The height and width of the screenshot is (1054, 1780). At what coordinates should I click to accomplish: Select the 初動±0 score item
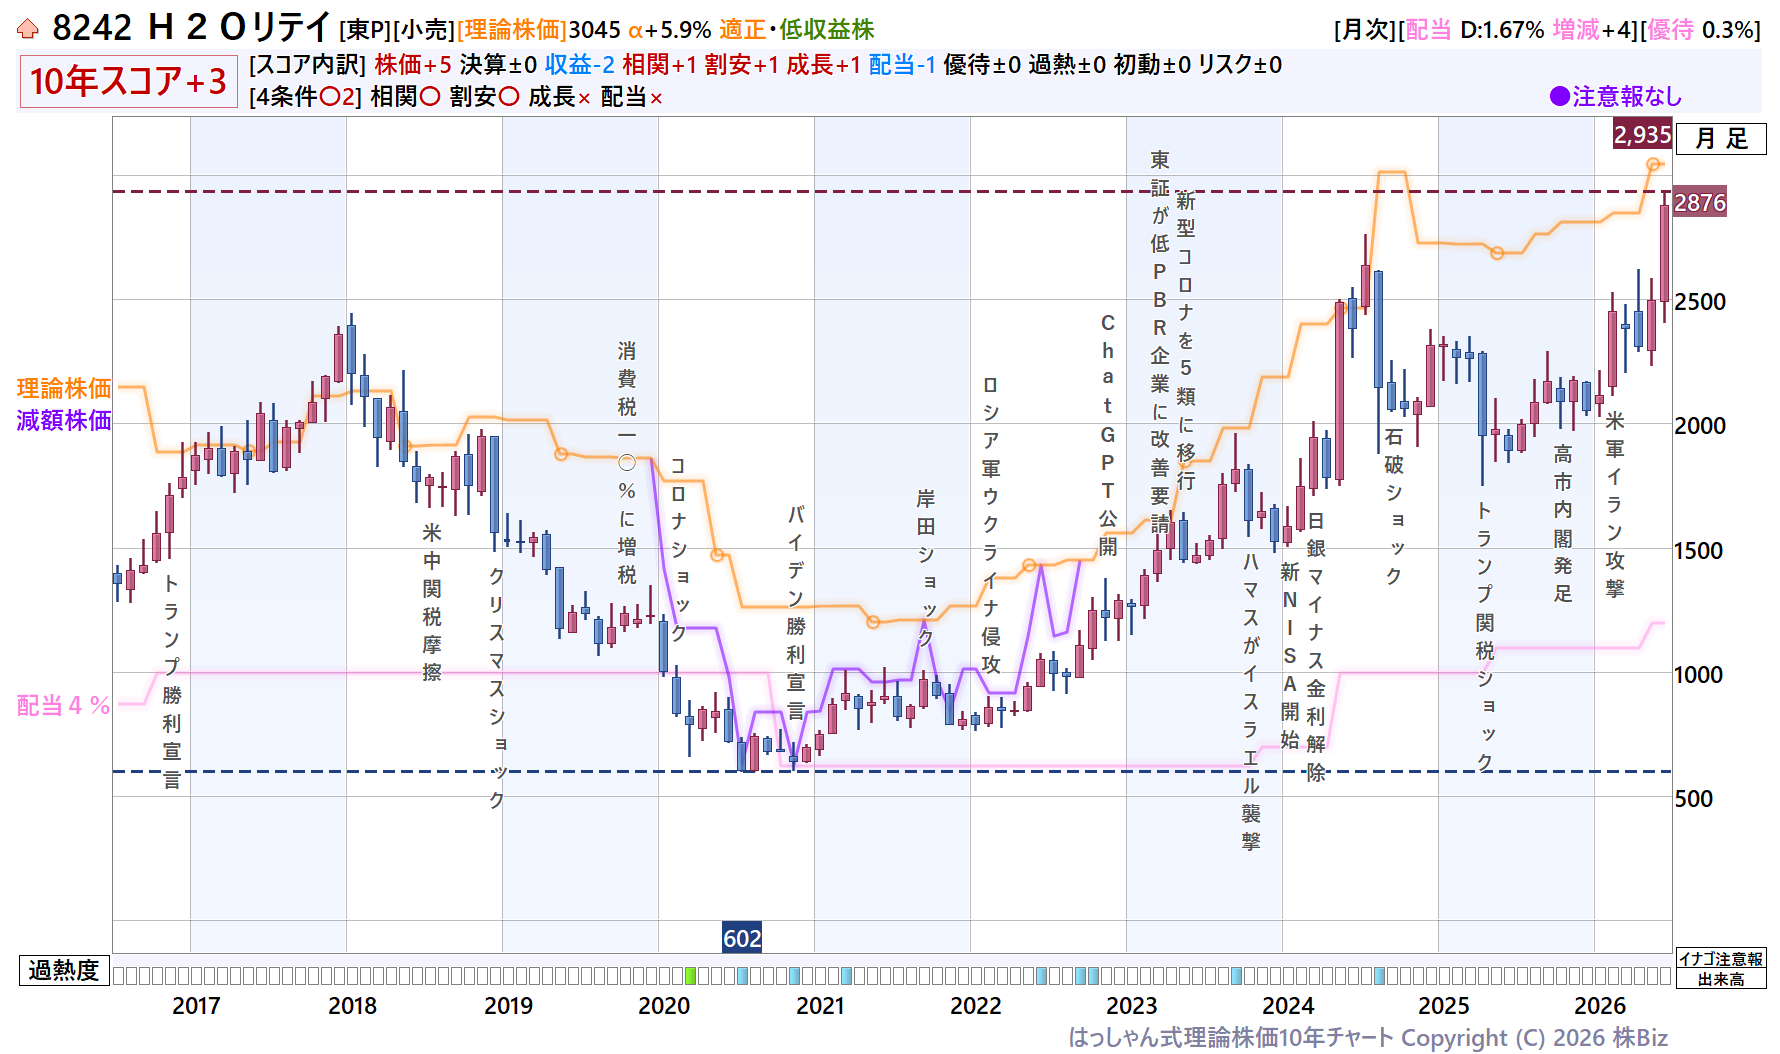coord(1152,65)
